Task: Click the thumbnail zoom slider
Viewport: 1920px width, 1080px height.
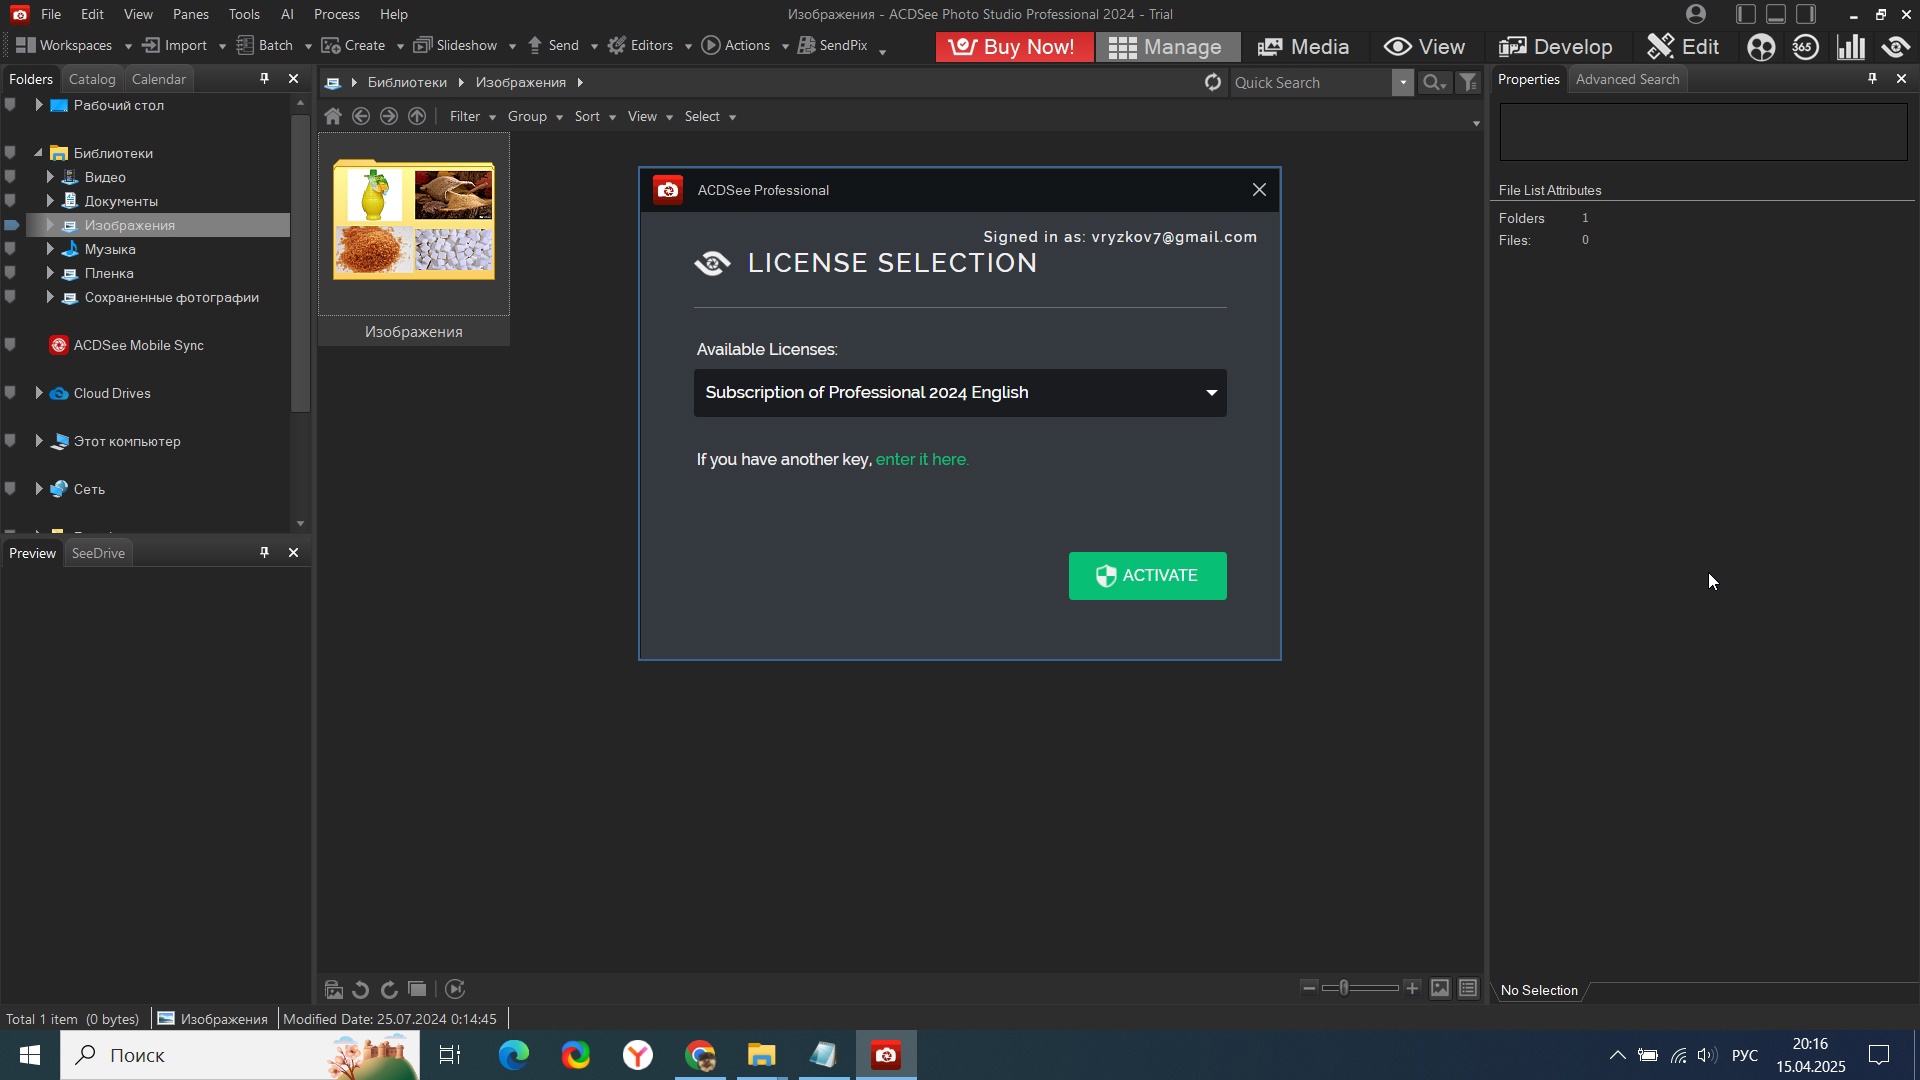Action: coord(1345,988)
